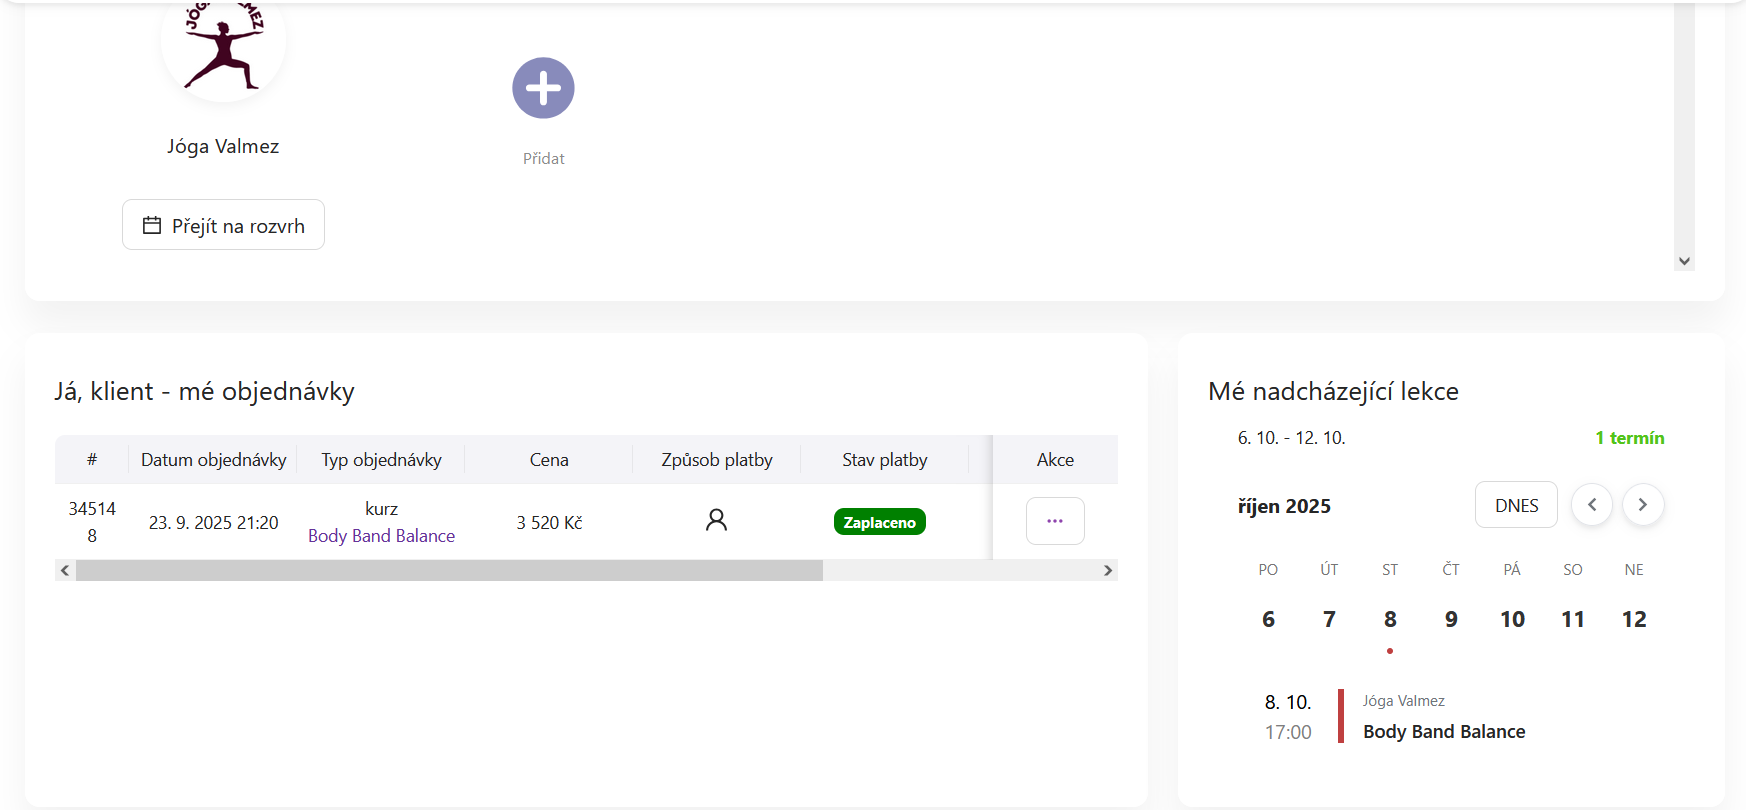The image size is (1746, 810).
Task: Open the Jóga Valmez studio logo
Action: pyautogui.click(x=223, y=45)
